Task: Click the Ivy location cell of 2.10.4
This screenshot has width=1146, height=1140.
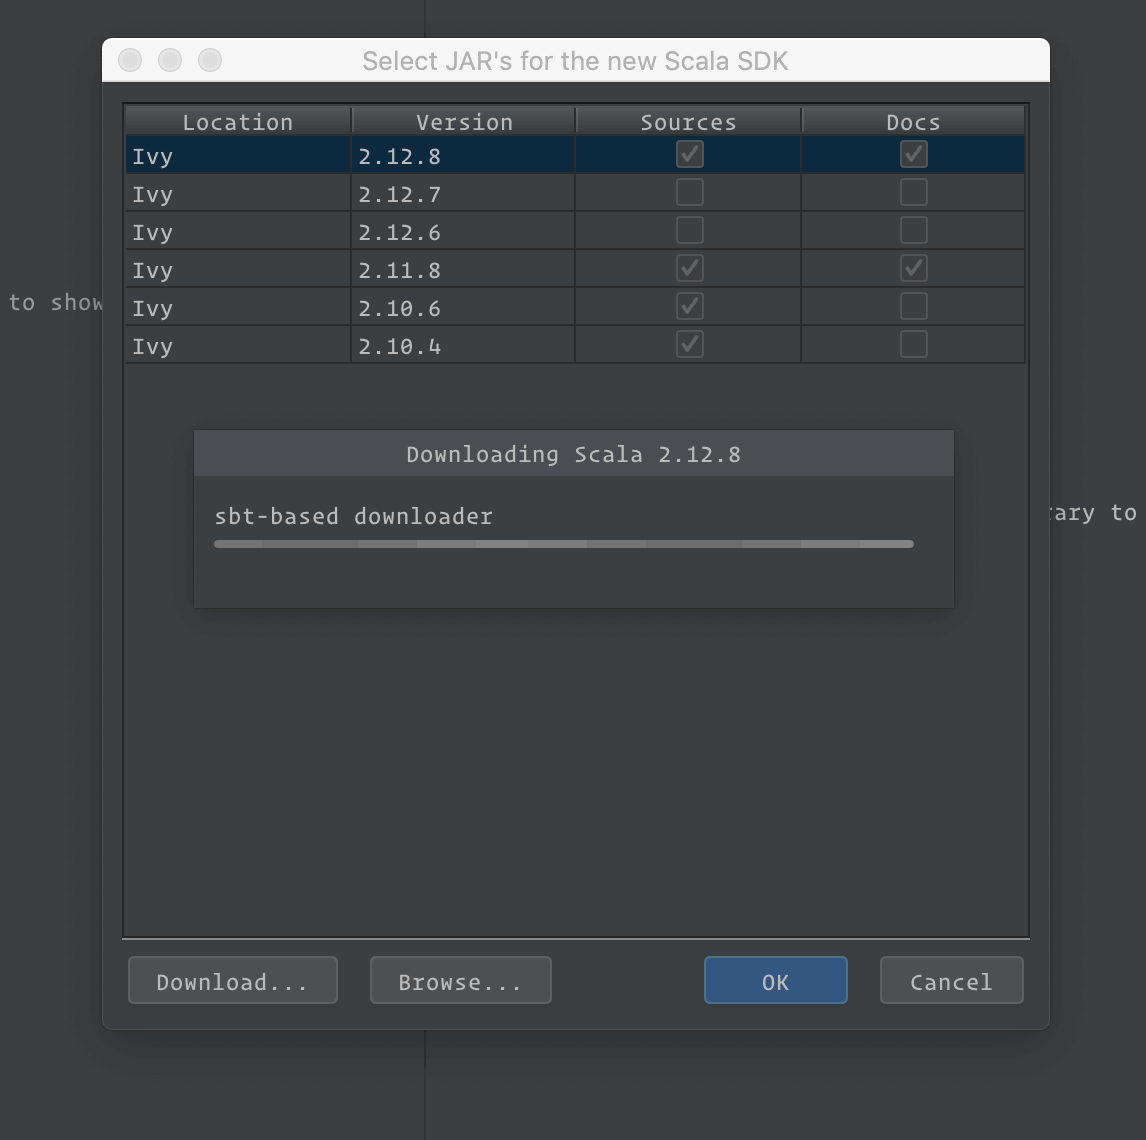Action: 238,345
